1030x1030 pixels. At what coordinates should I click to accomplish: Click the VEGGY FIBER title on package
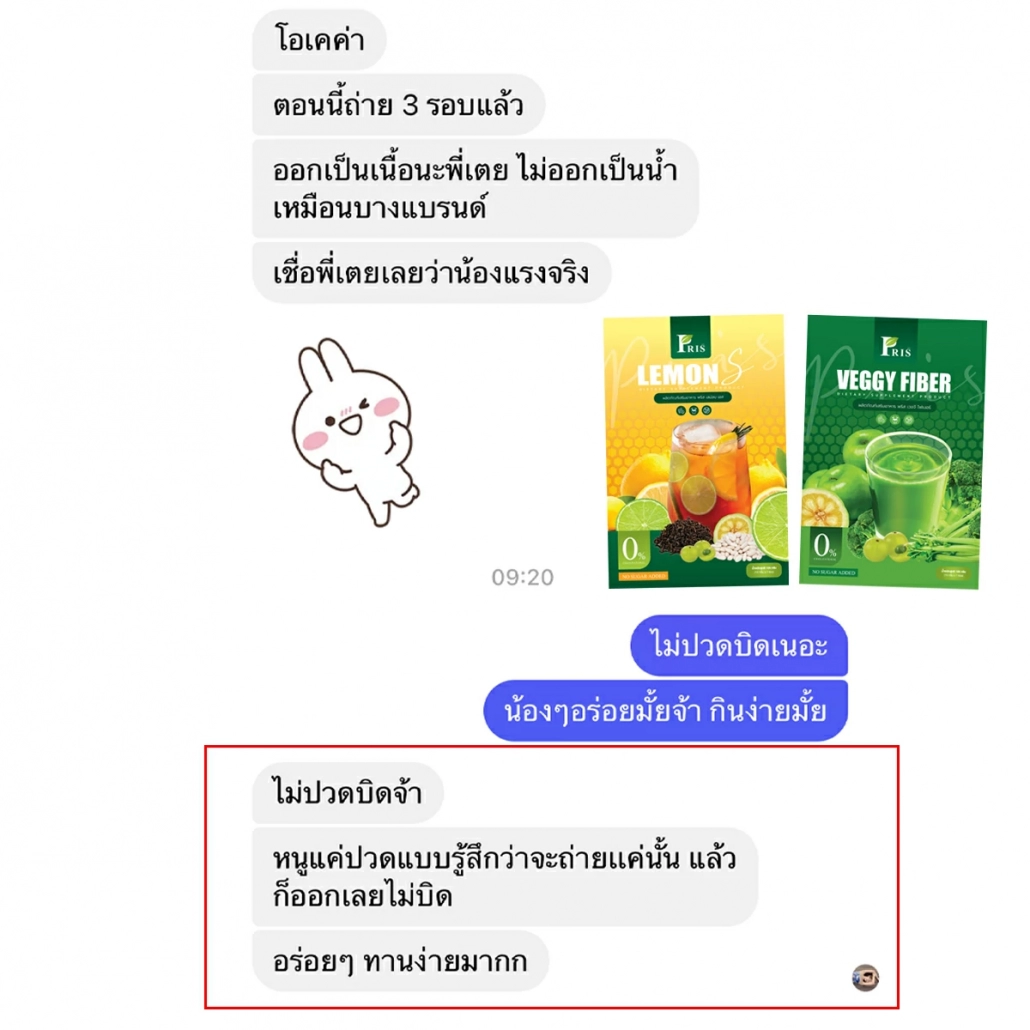[893, 382]
